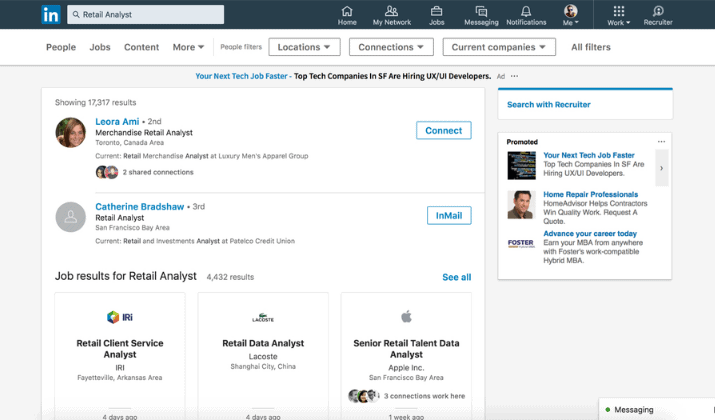The width and height of the screenshot is (715, 420).
Task: Open Your Next Tech Job Faster promoted link
Action: pos(589,155)
